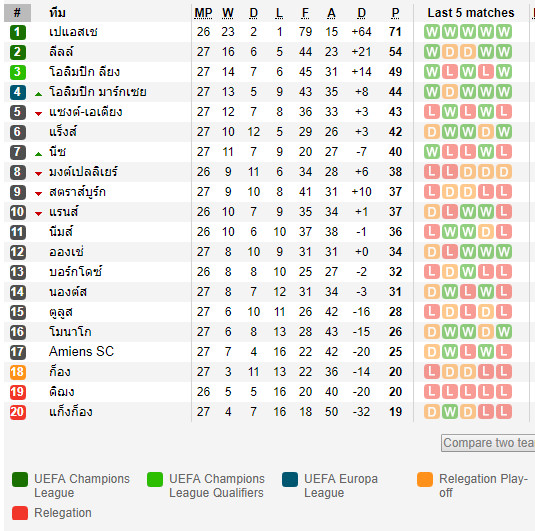Open the Amiens SC team link
Screen dimensions: 535x531
click(x=81, y=351)
